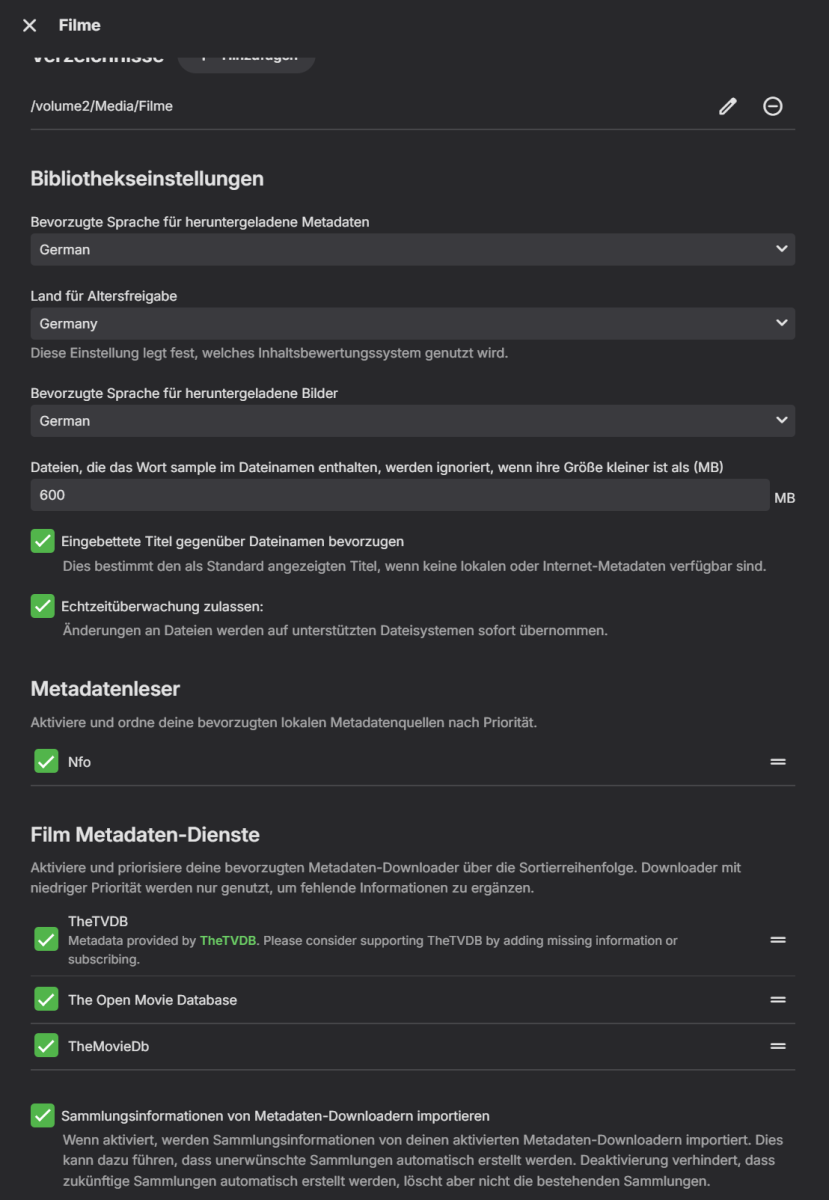829x1200 pixels.
Task: Edit the /volume2/Media/Filme folder path
Action: (728, 106)
